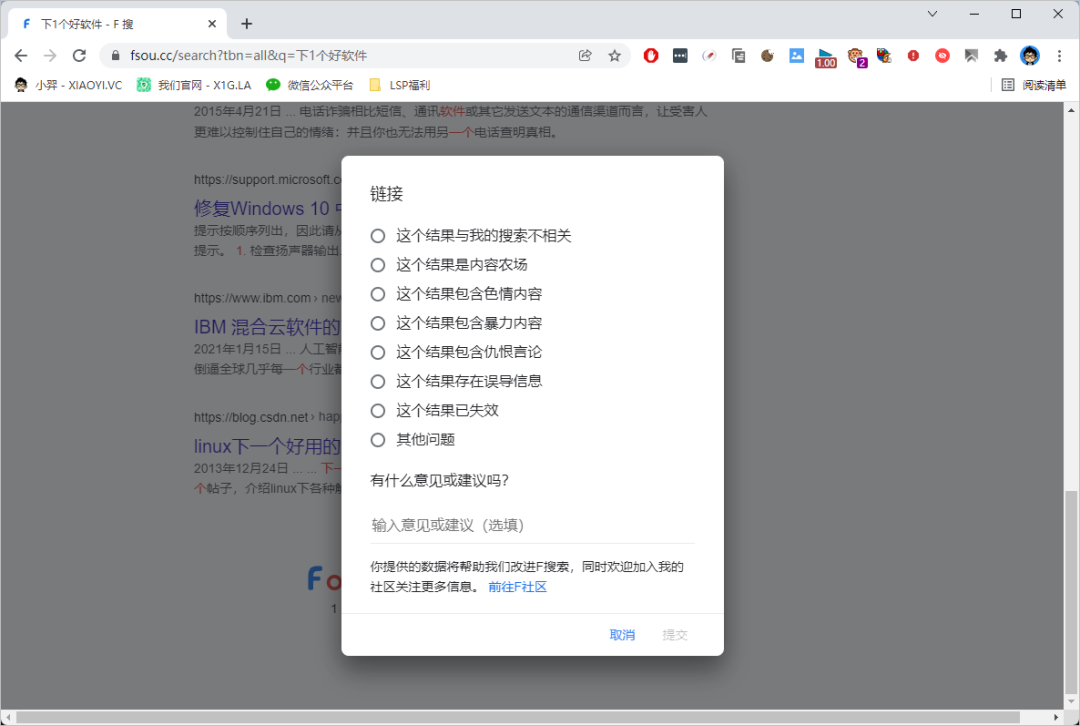Open a new tab with plus button
This screenshot has width=1080, height=726.
click(x=247, y=24)
